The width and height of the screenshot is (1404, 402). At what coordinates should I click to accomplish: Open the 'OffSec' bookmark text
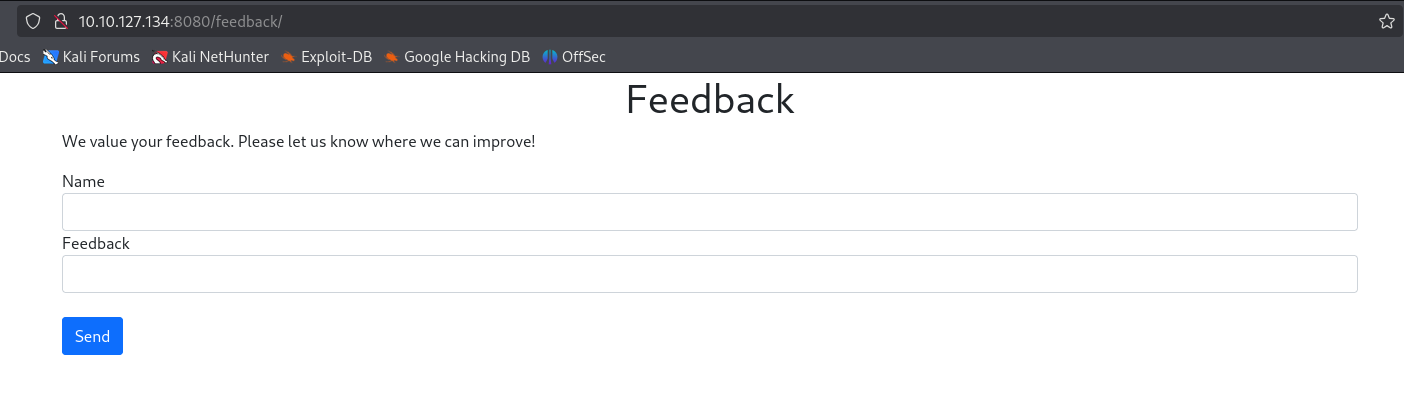(x=584, y=57)
